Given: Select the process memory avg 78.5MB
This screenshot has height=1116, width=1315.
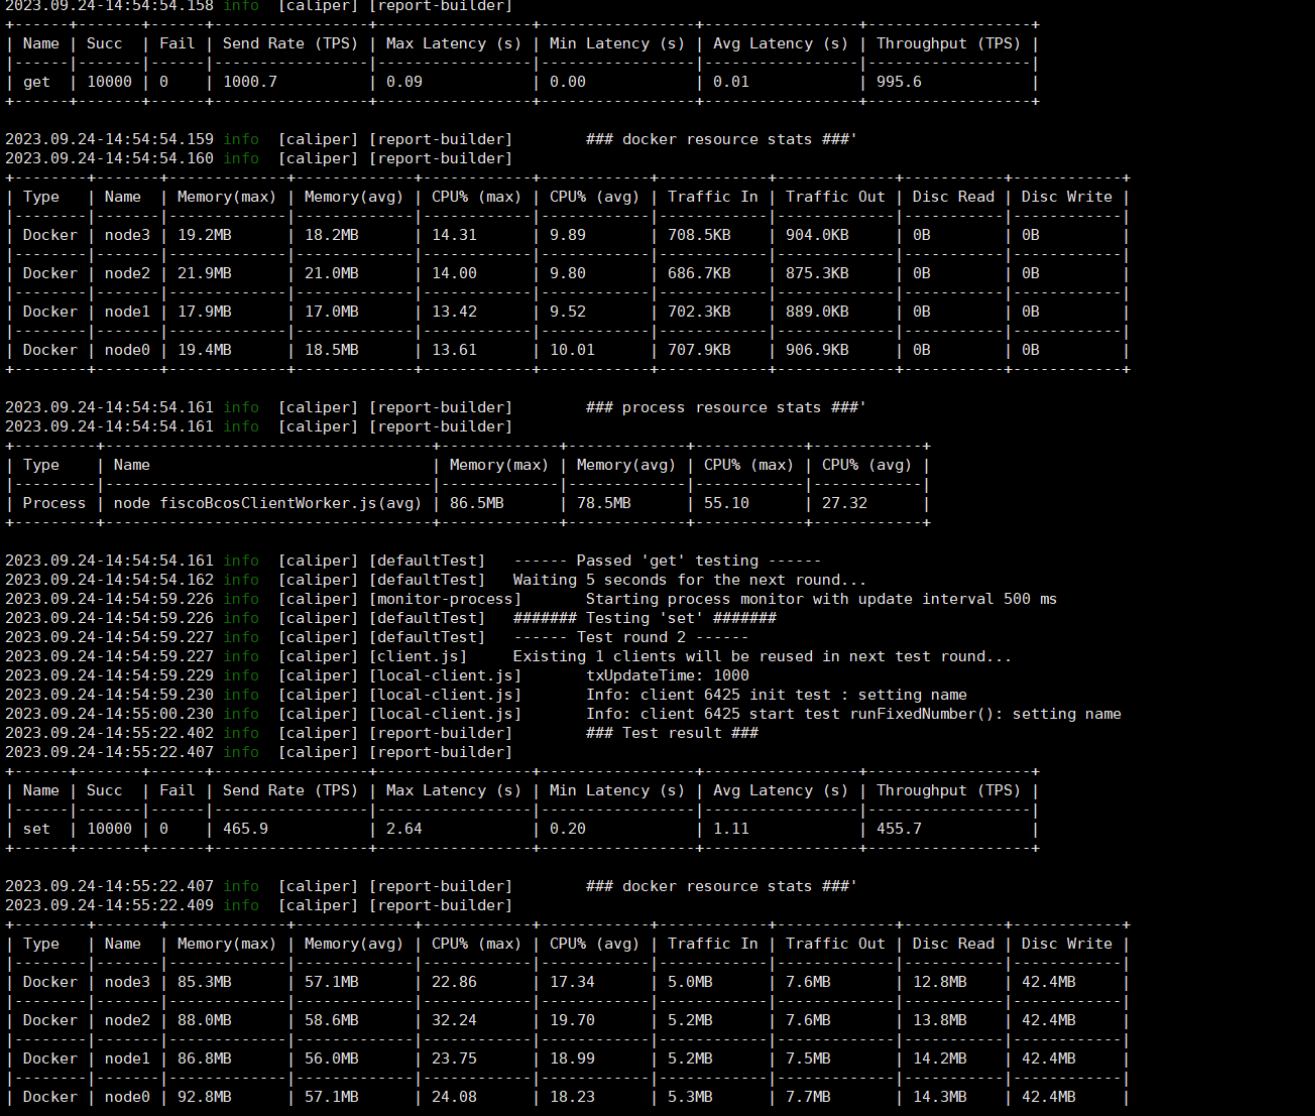Looking at the screenshot, I should (x=604, y=503).
